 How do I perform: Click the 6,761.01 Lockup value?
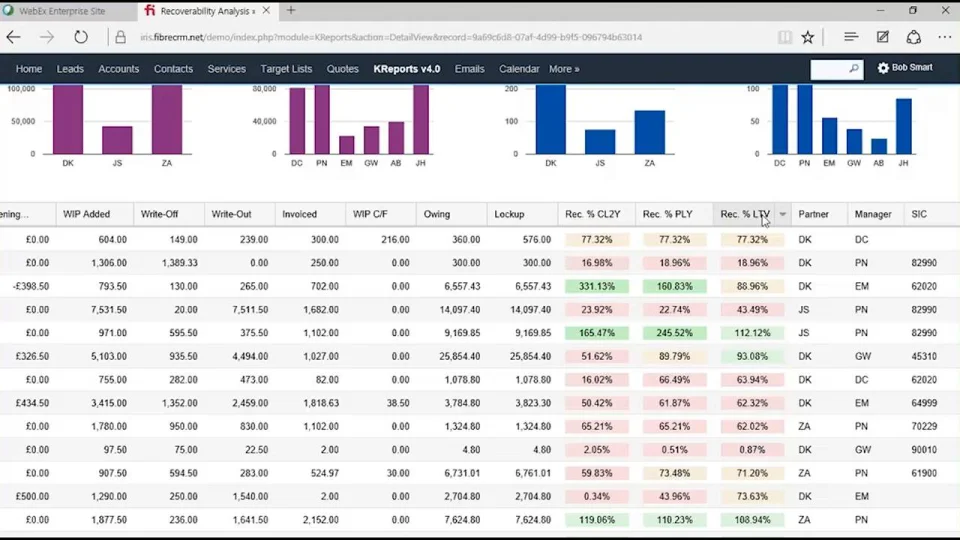tap(533, 473)
